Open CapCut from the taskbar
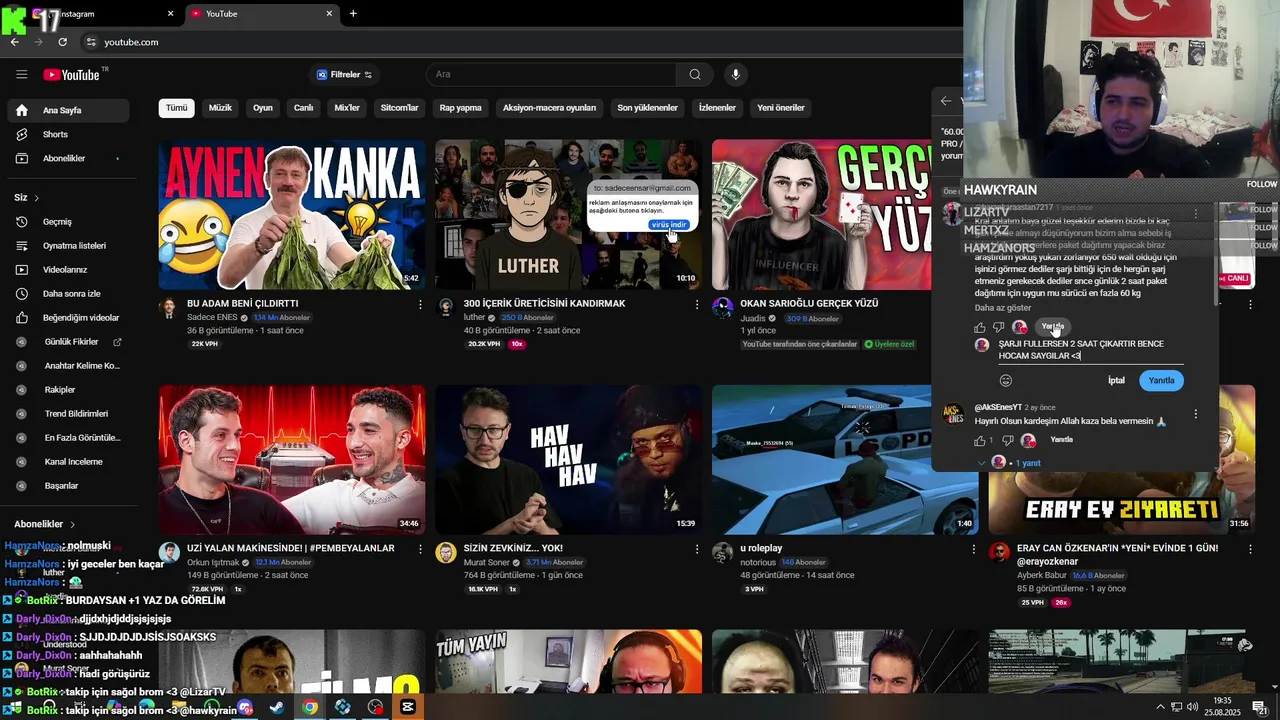 tap(408, 707)
